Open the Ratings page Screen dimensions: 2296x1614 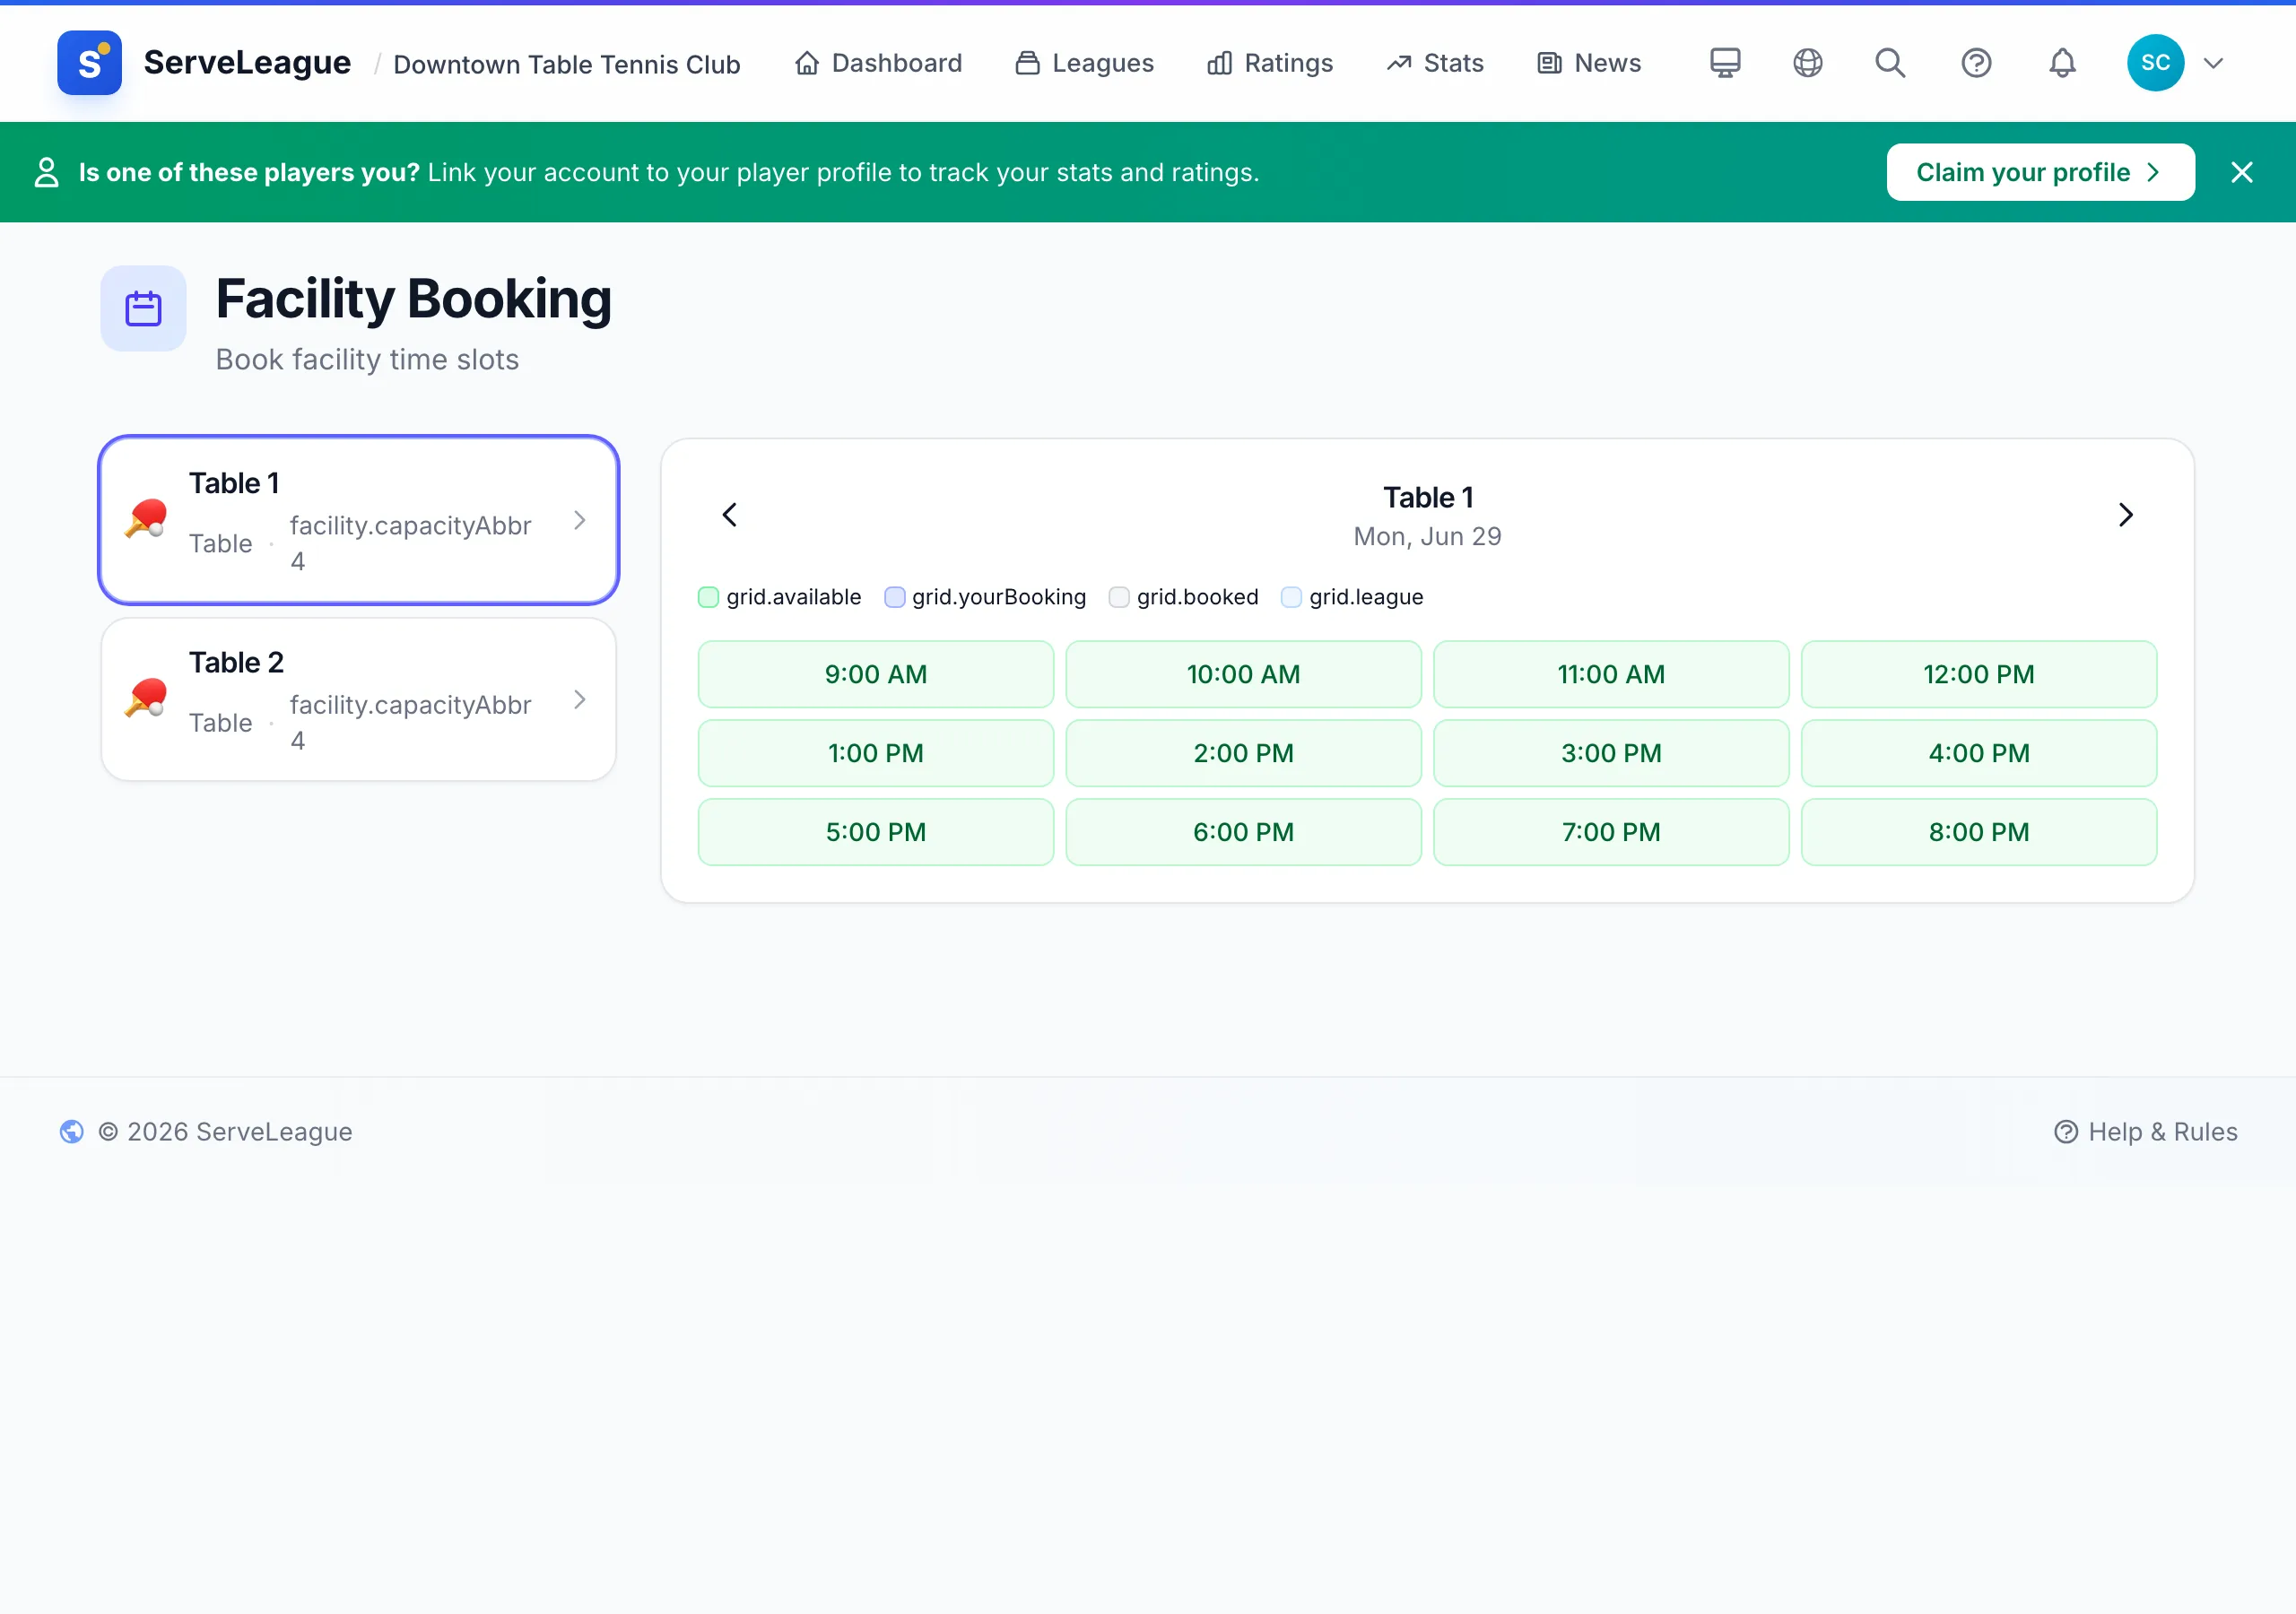(1270, 63)
